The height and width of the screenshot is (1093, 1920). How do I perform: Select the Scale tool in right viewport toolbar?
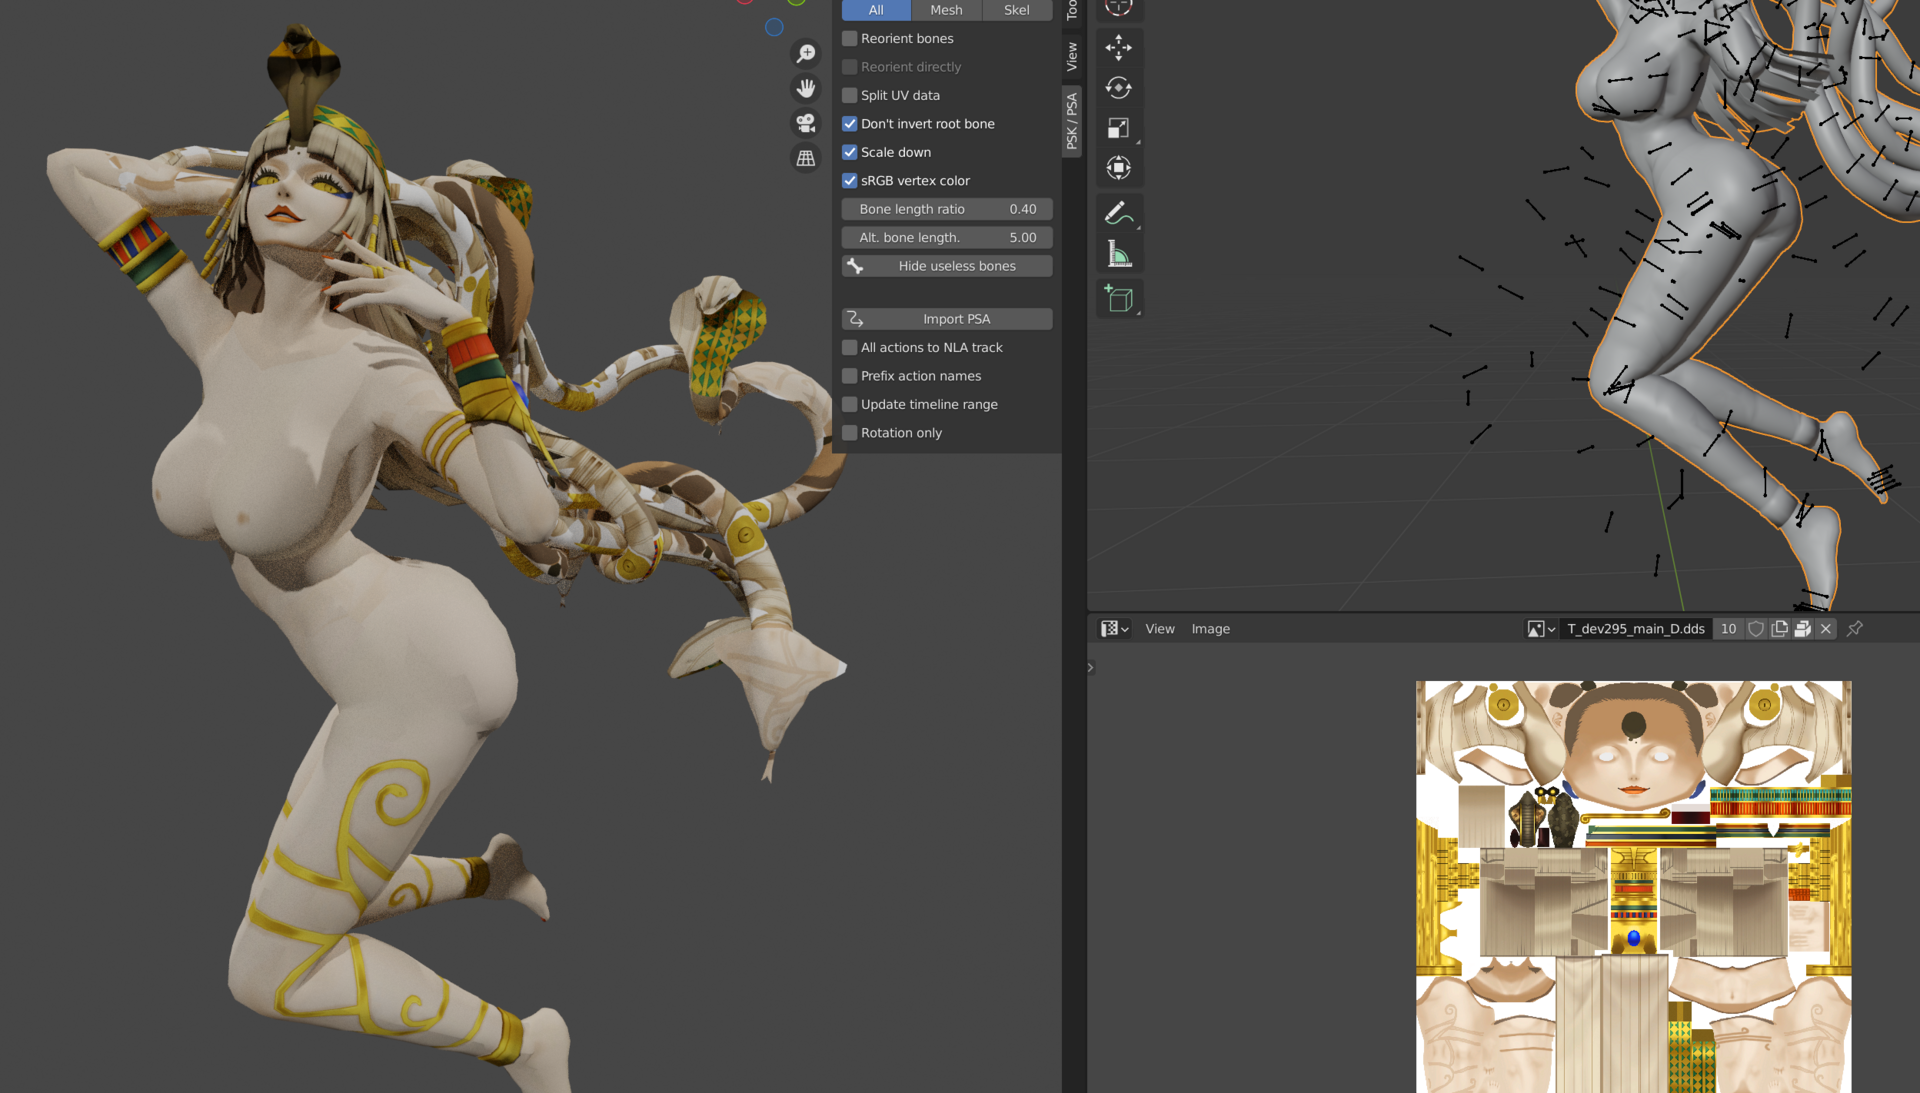tap(1119, 128)
